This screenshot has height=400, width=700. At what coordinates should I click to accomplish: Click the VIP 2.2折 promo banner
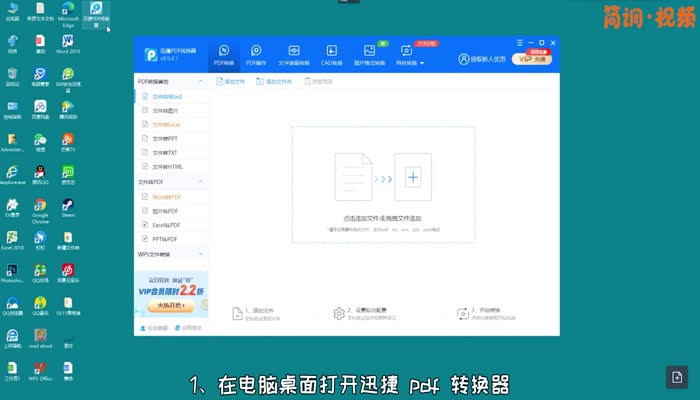[171, 292]
